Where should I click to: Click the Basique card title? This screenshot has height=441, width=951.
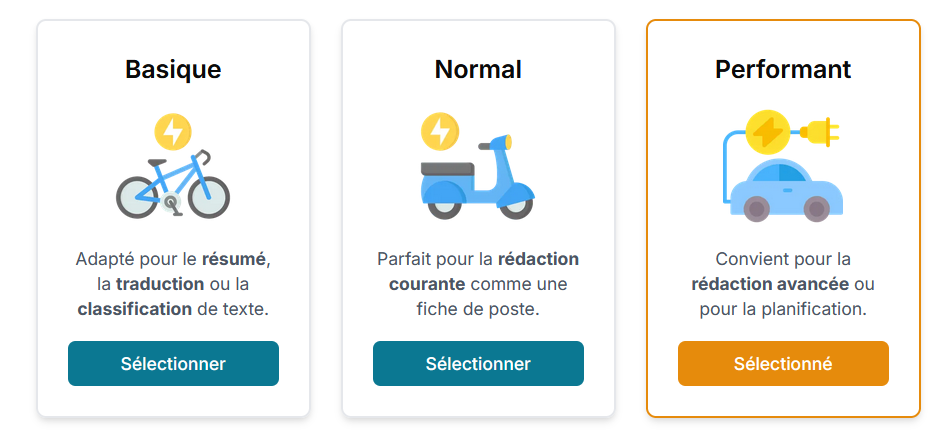coord(173,69)
